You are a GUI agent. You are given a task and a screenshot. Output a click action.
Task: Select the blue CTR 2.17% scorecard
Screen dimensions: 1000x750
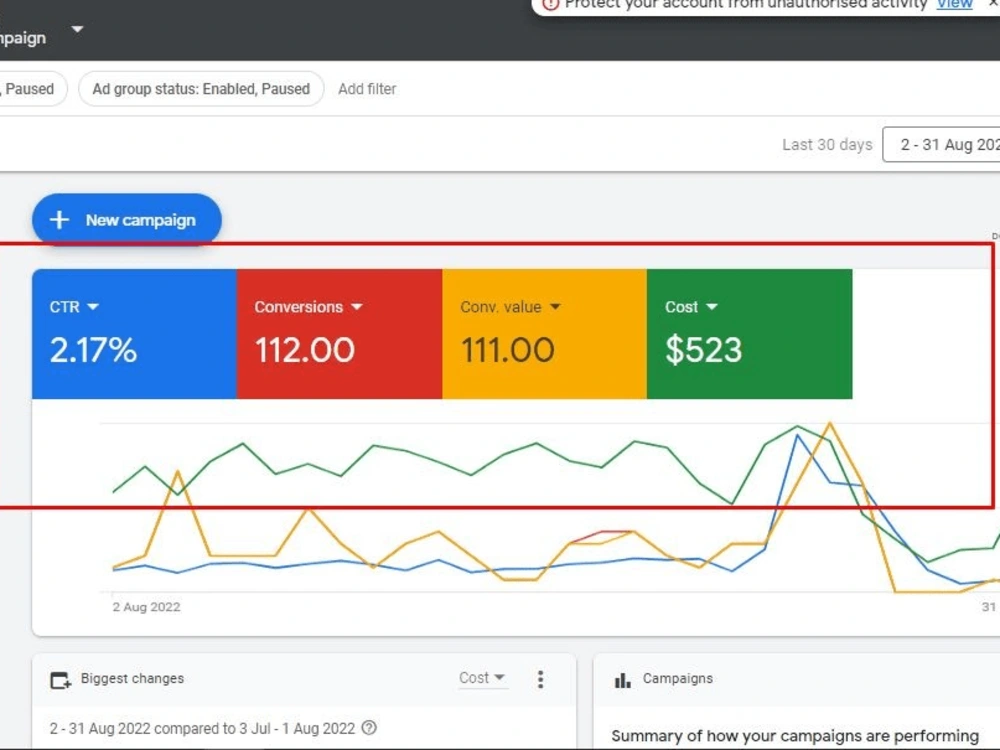[x=135, y=334]
